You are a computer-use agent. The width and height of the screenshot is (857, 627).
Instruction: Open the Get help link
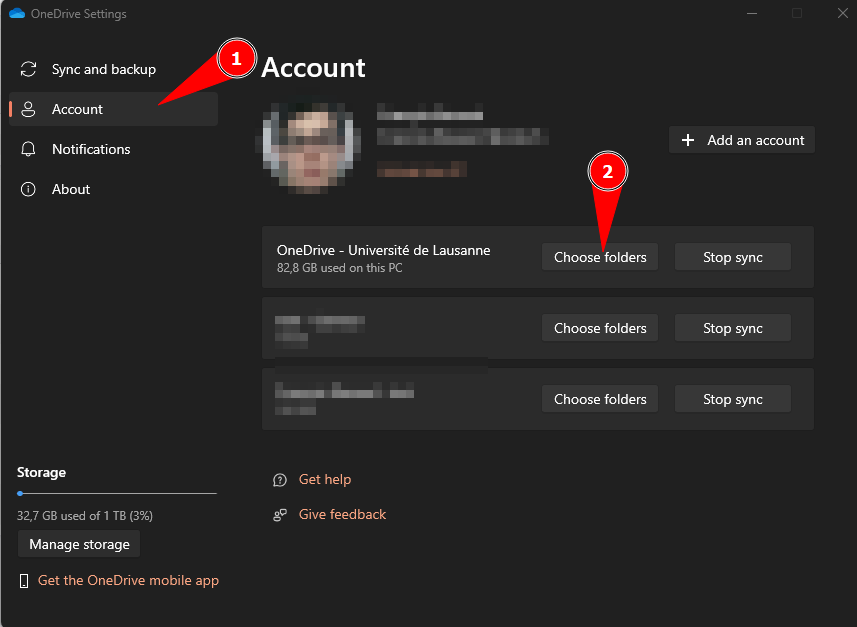pos(325,480)
